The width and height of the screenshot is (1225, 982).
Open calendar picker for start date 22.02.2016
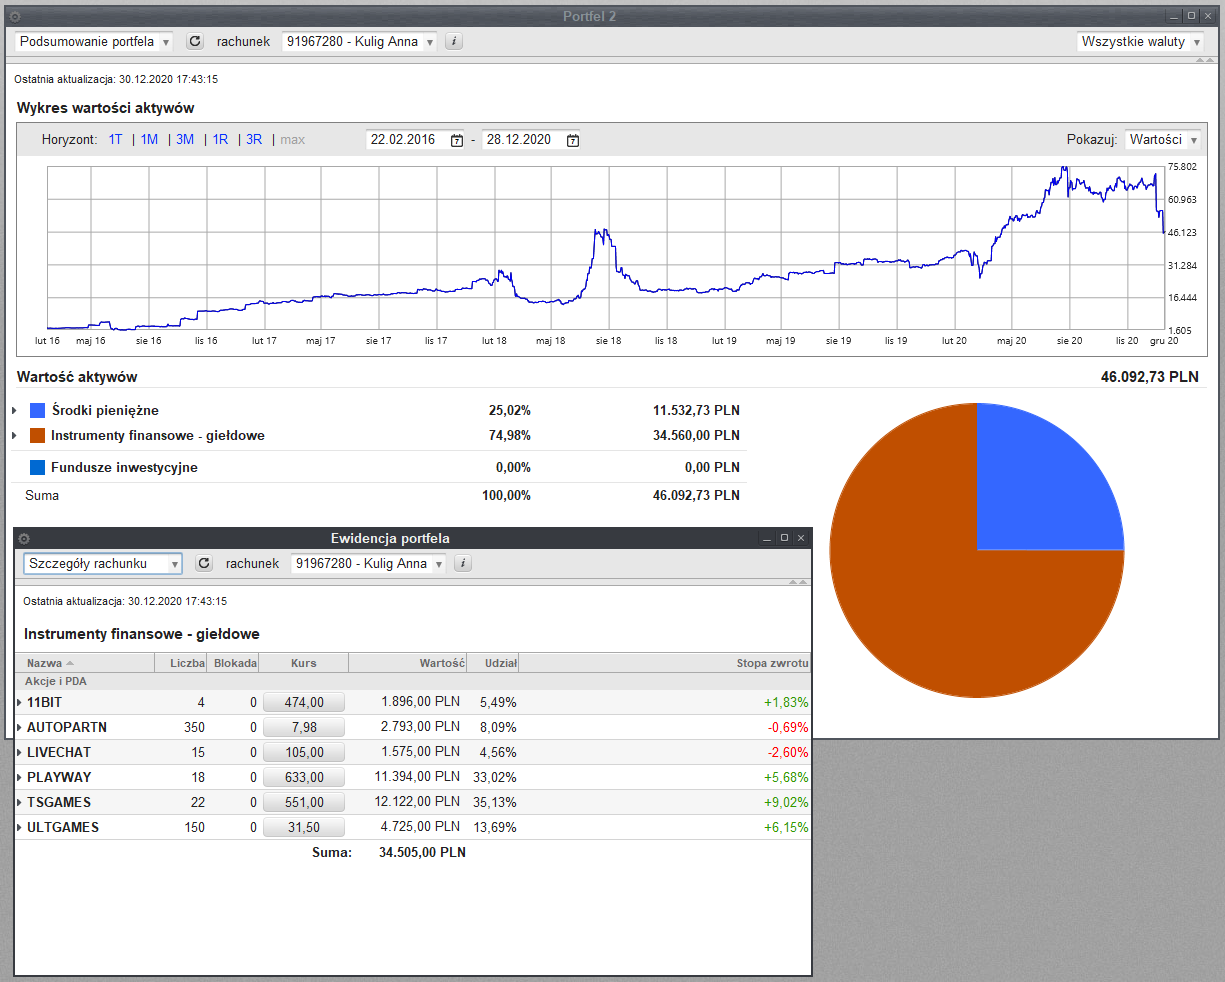point(457,140)
